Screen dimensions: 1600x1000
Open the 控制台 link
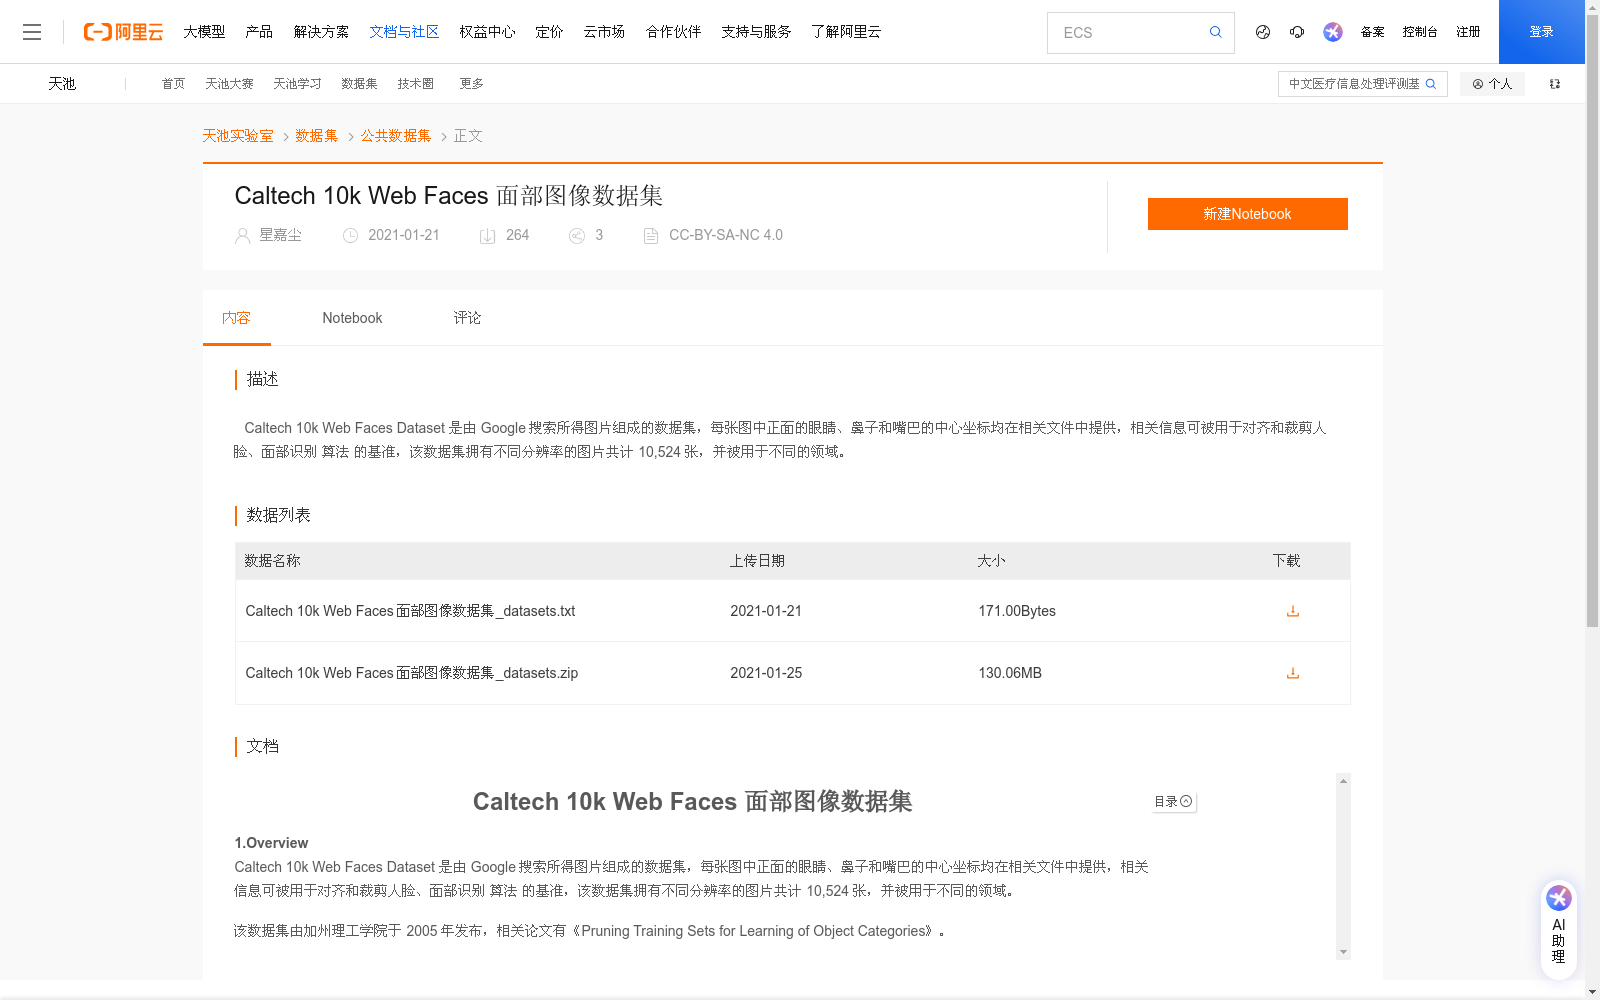pyautogui.click(x=1420, y=32)
